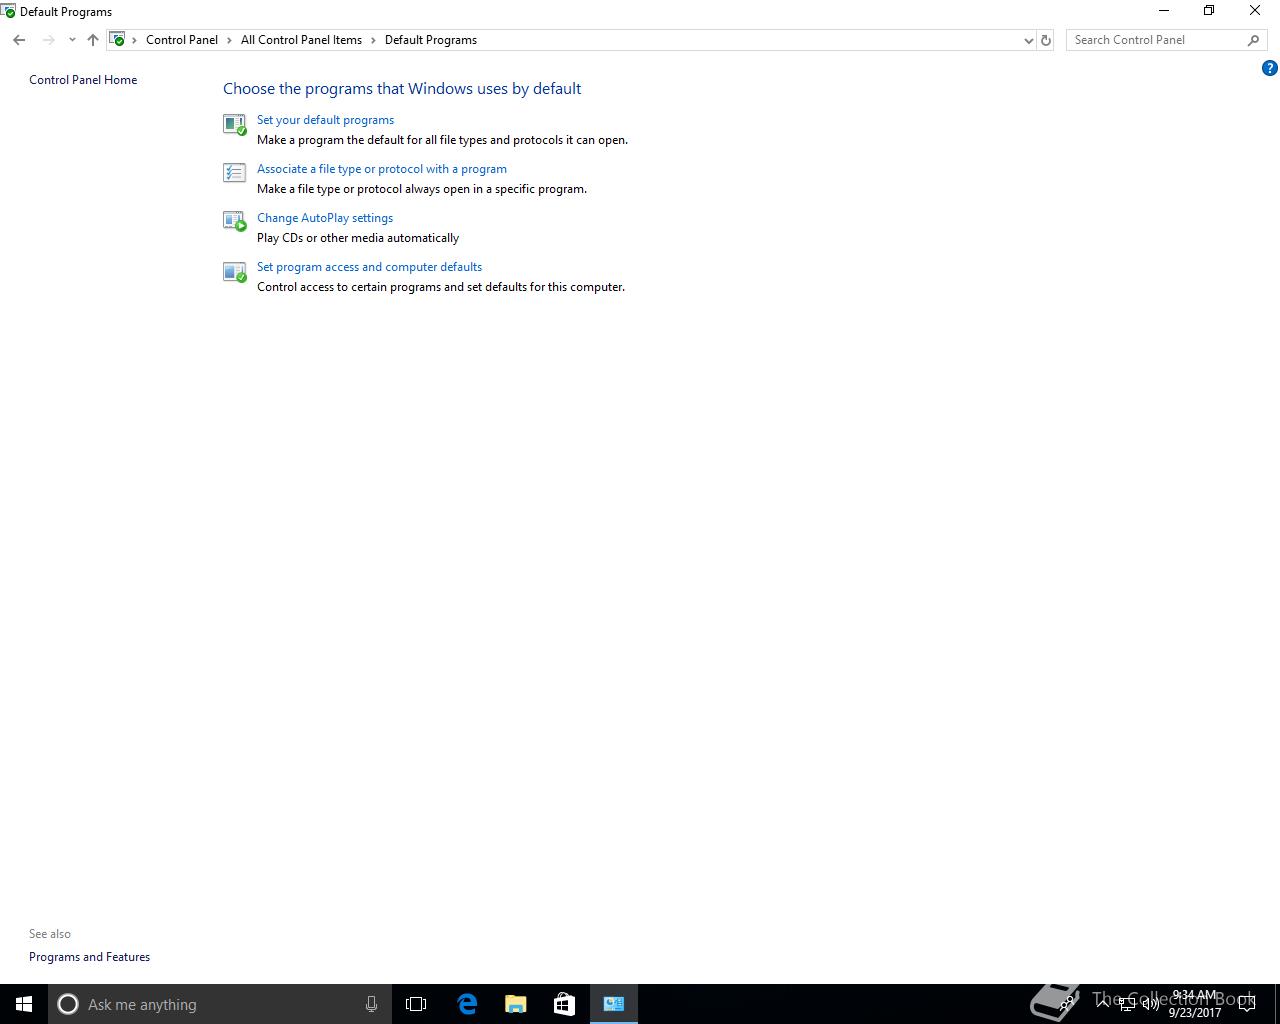Click the Control Panel breadcrumb

pos(182,40)
